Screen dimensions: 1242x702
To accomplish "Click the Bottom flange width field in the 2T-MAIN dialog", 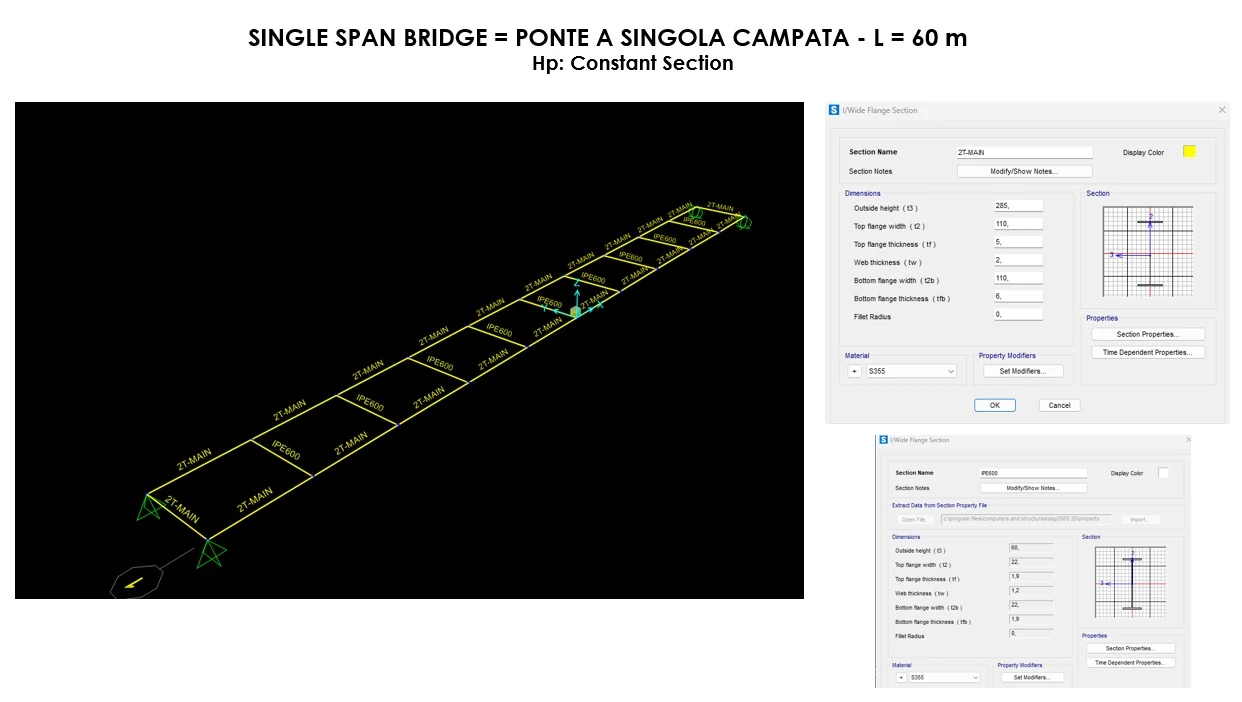I will pyautogui.click(x=1018, y=278).
